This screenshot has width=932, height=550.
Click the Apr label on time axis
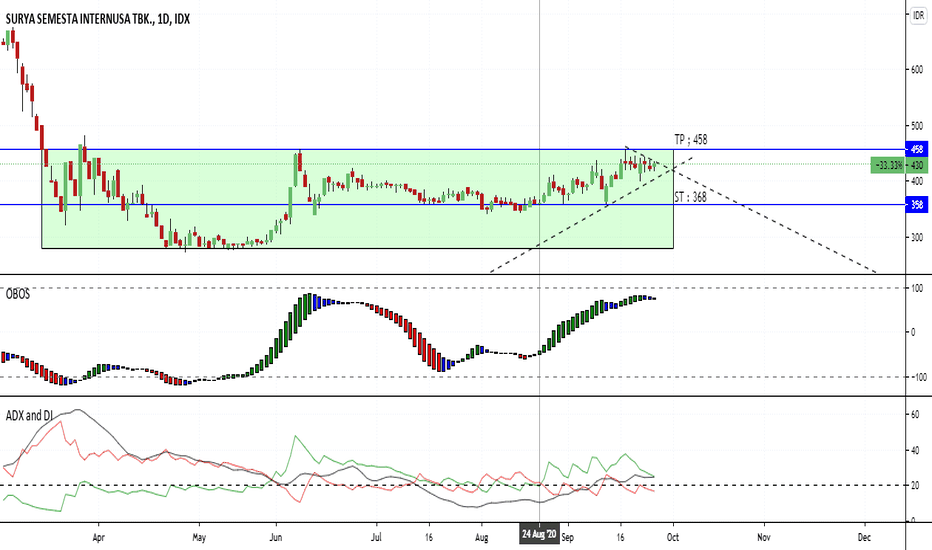point(99,538)
